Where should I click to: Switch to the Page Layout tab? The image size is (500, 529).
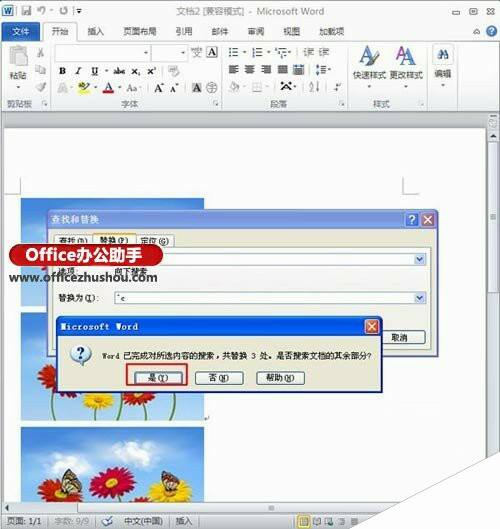click(x=140, y=32)
